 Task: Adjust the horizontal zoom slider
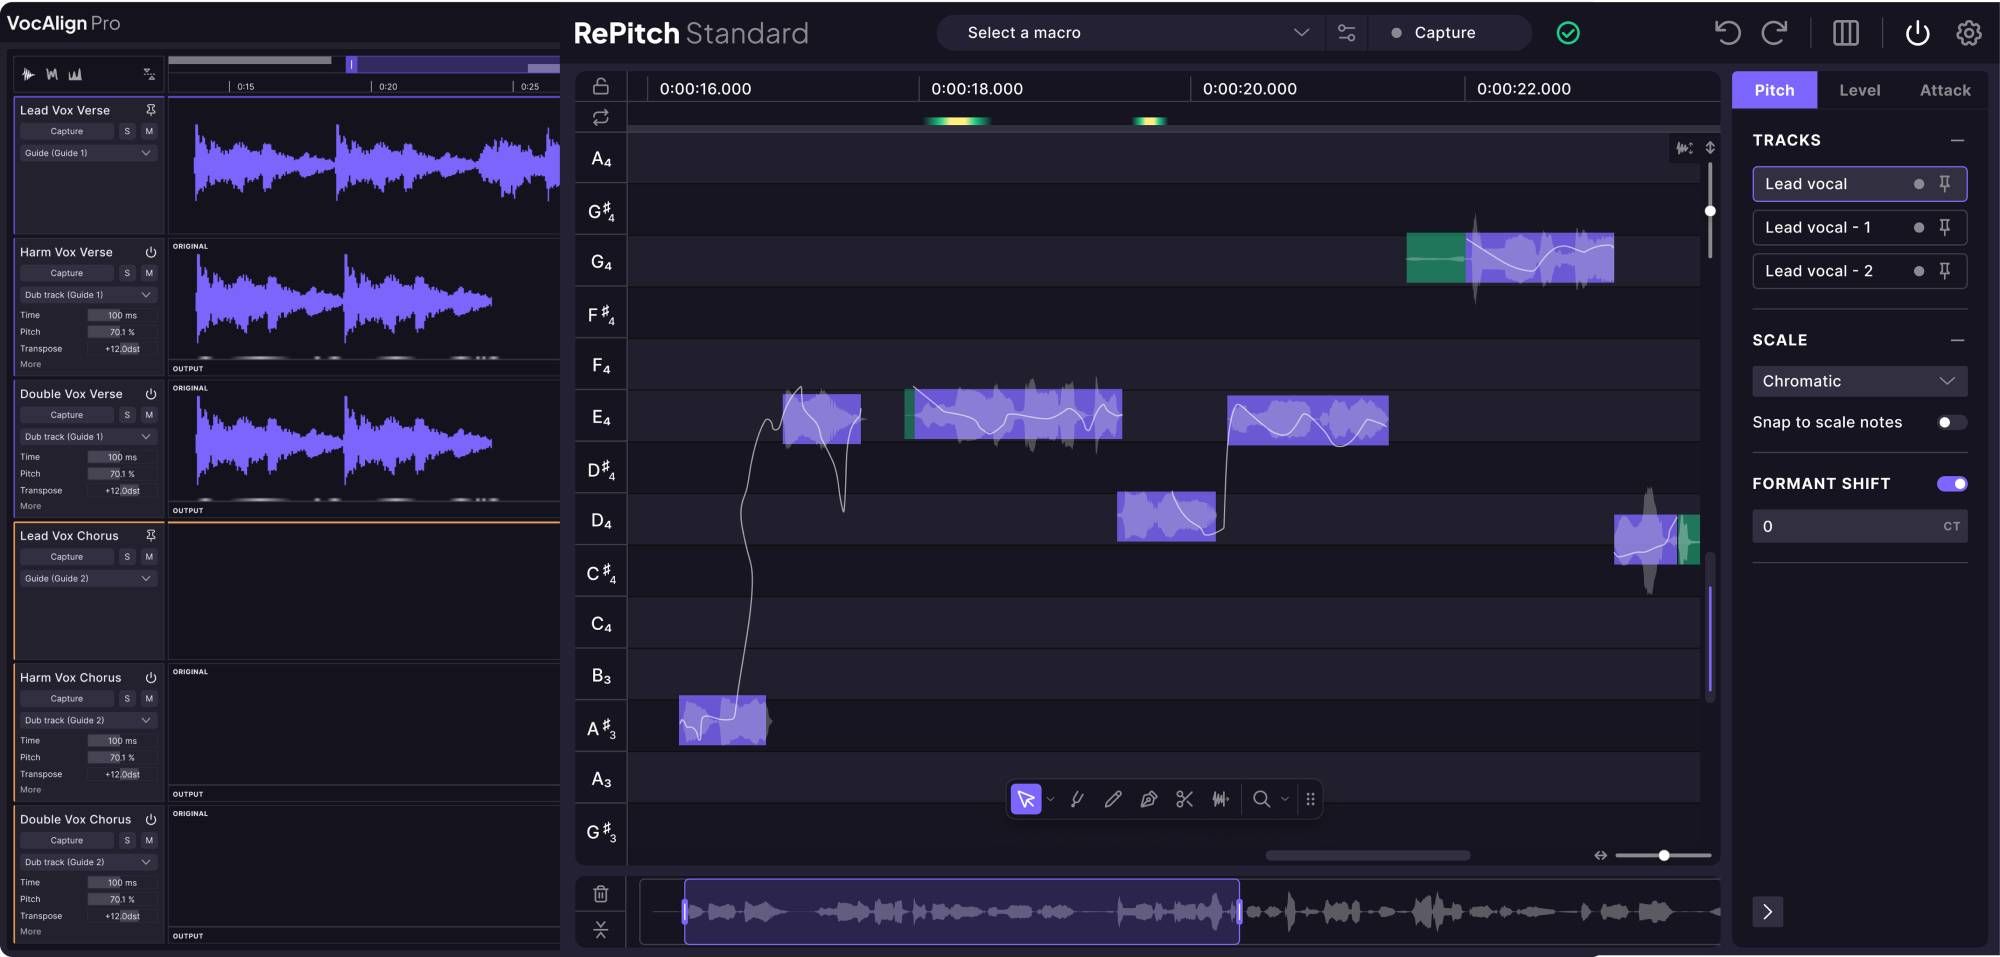coord(1664,855)
